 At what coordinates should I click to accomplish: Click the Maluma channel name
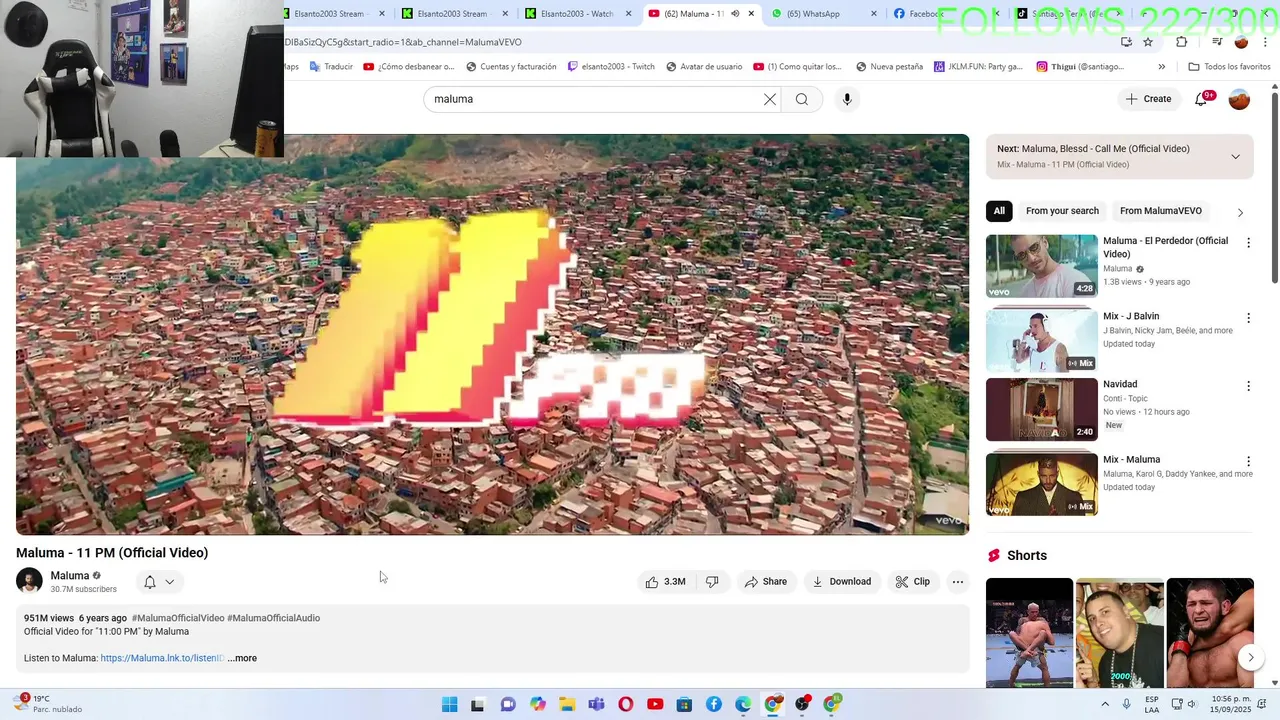pyautogui.click(x=70, y=576)
